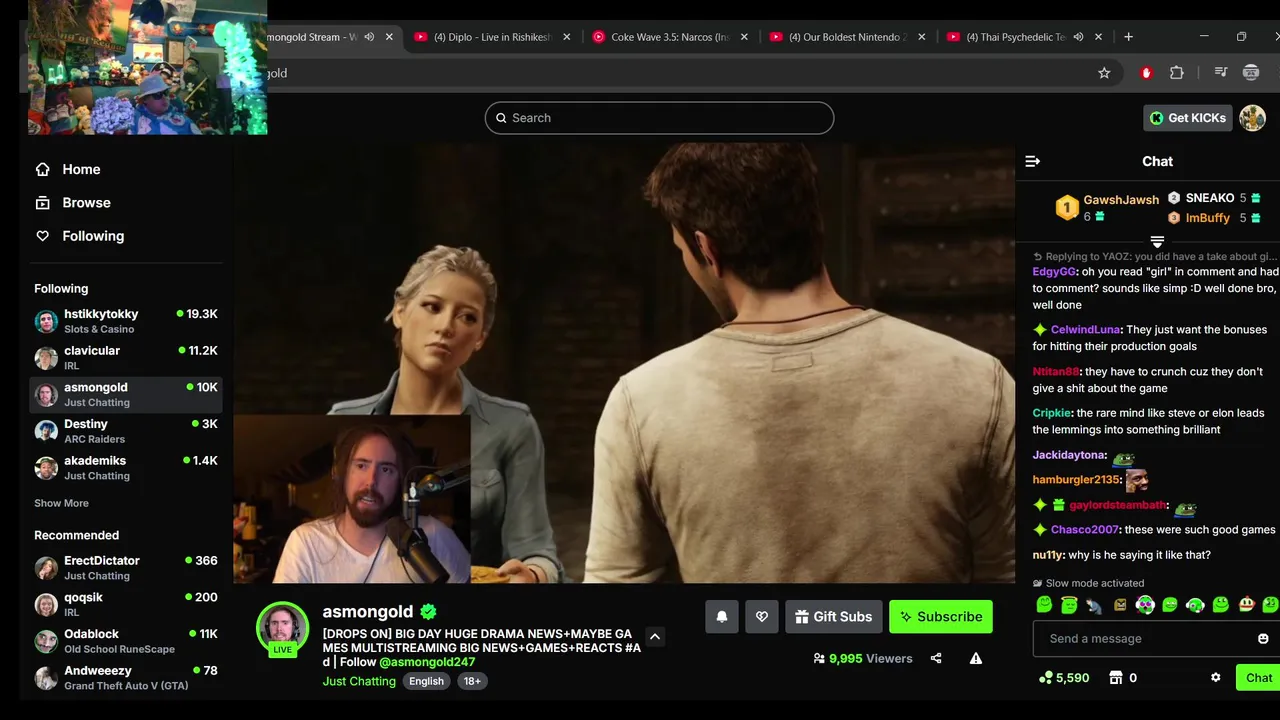This screenshot has height=720, width=1280.
Task: Mute the Thai Psychedelic tab audio
Action: 1078,37
